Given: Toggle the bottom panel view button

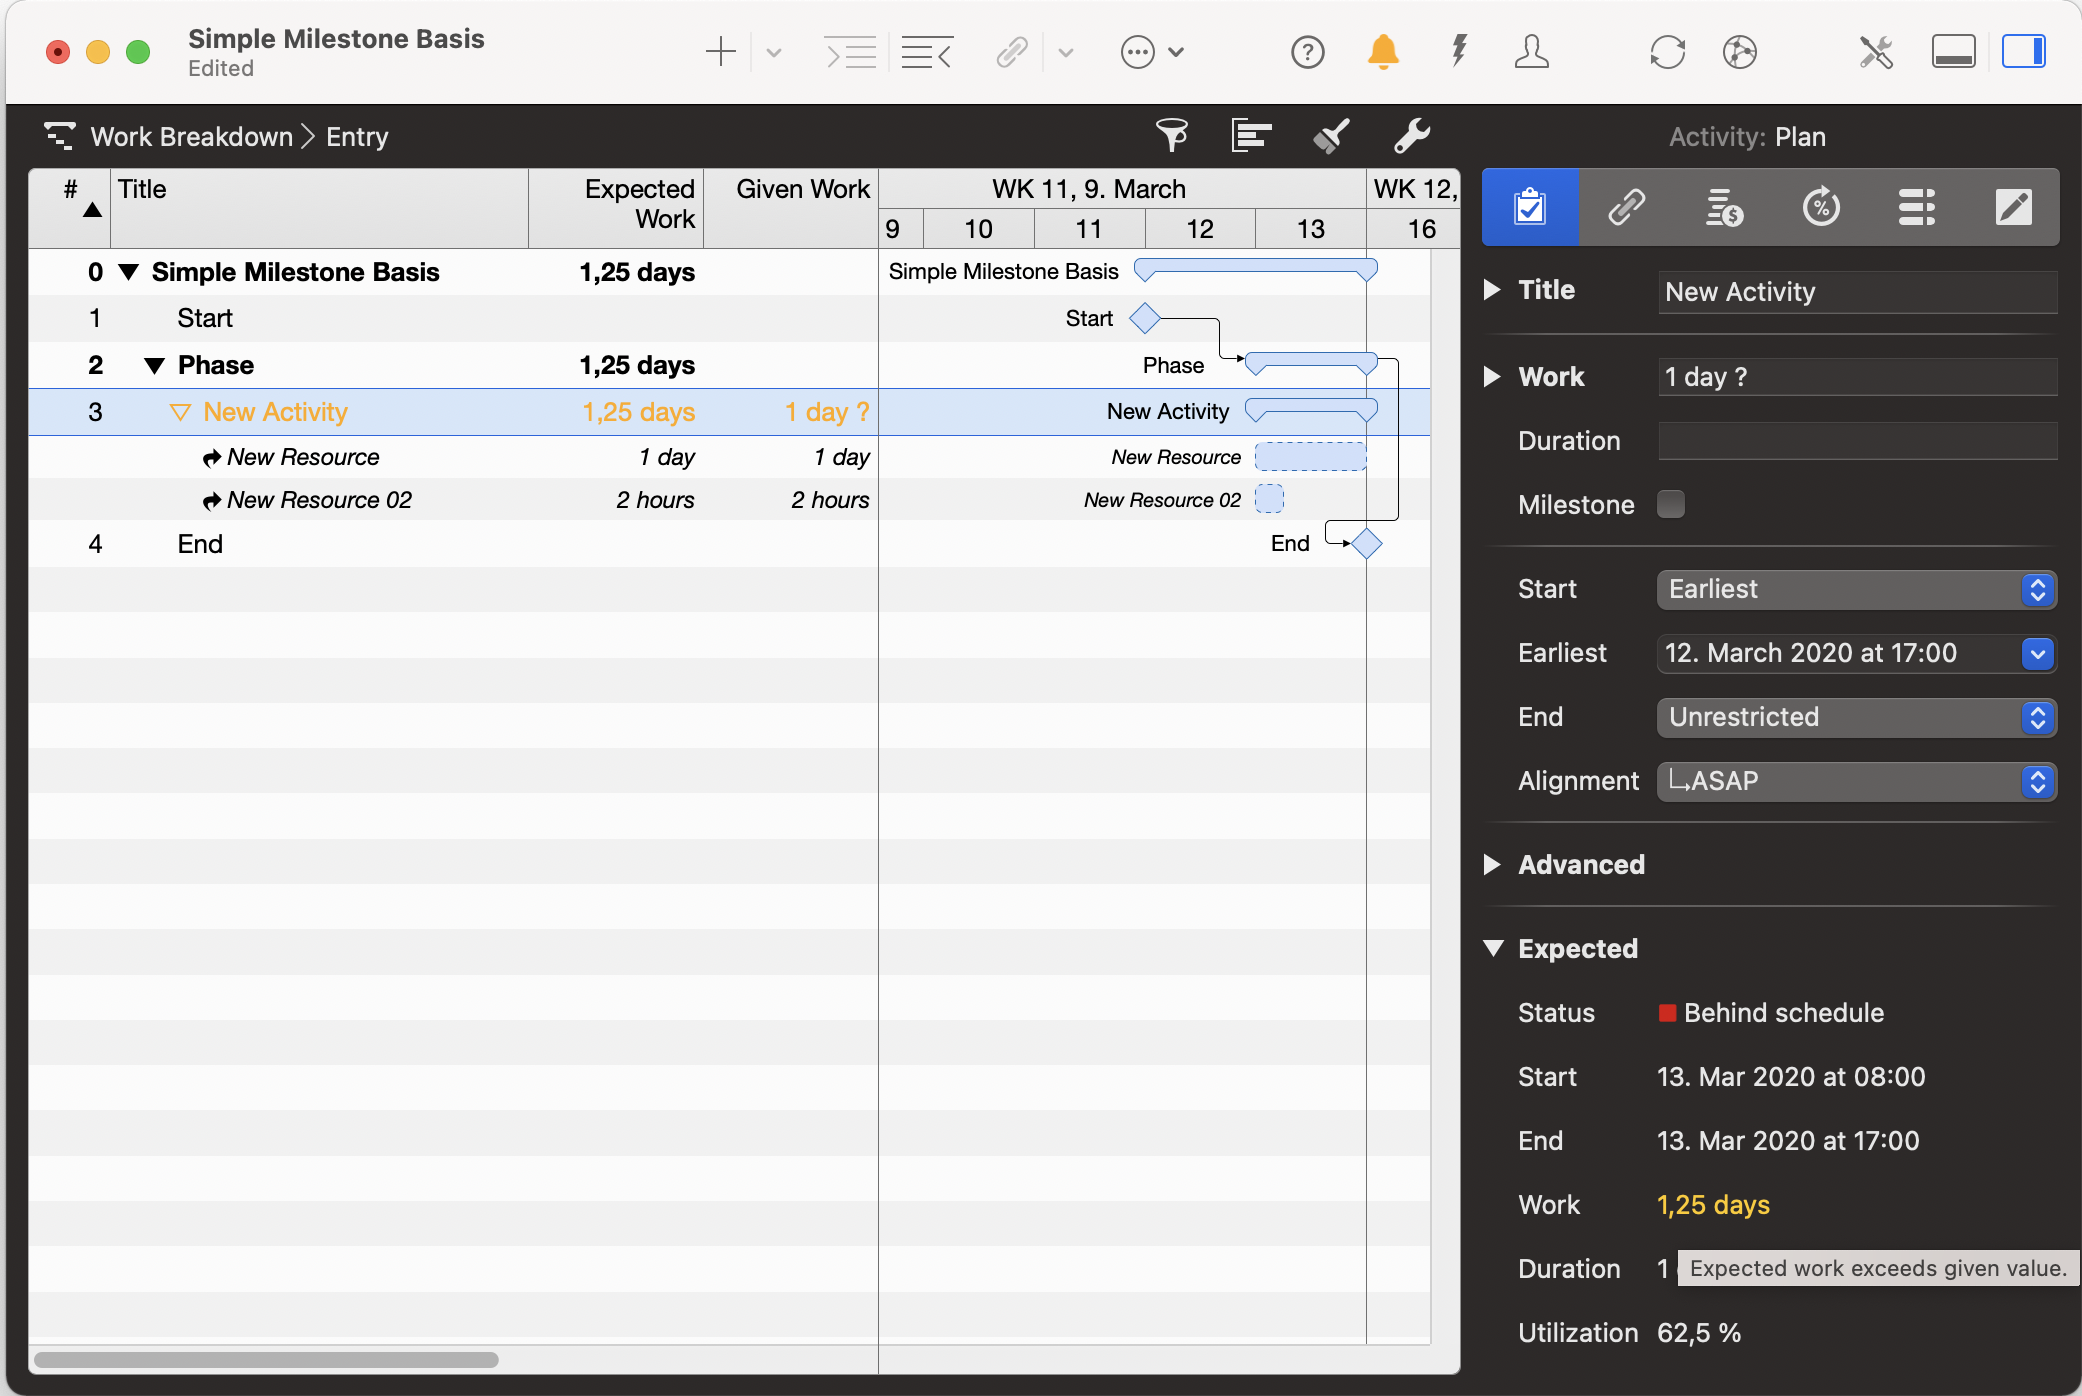Looking at the screenshot, I should [x=1952, y=52].
